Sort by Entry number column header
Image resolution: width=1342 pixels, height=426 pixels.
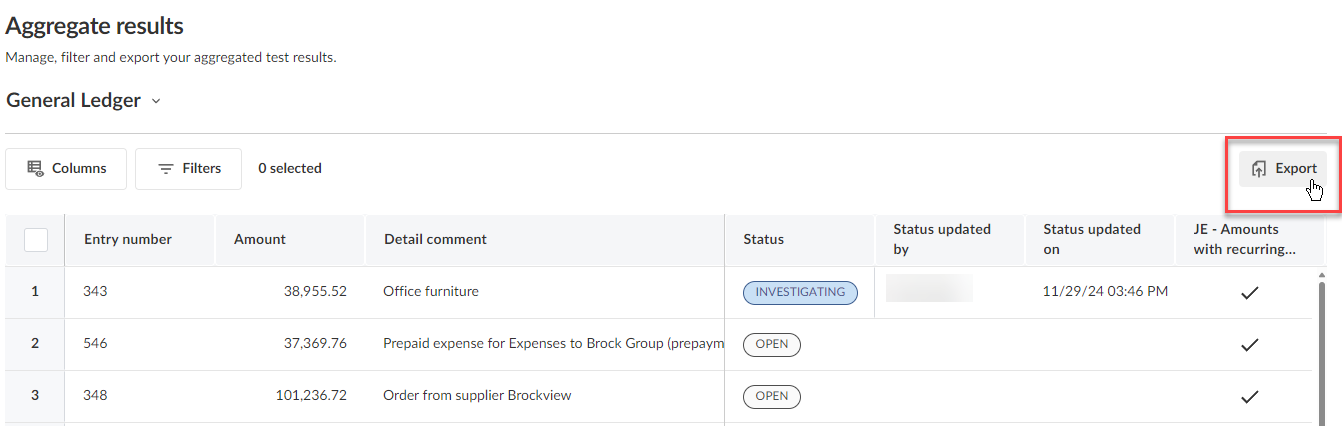pyautogui.click(x=128, y=240)
